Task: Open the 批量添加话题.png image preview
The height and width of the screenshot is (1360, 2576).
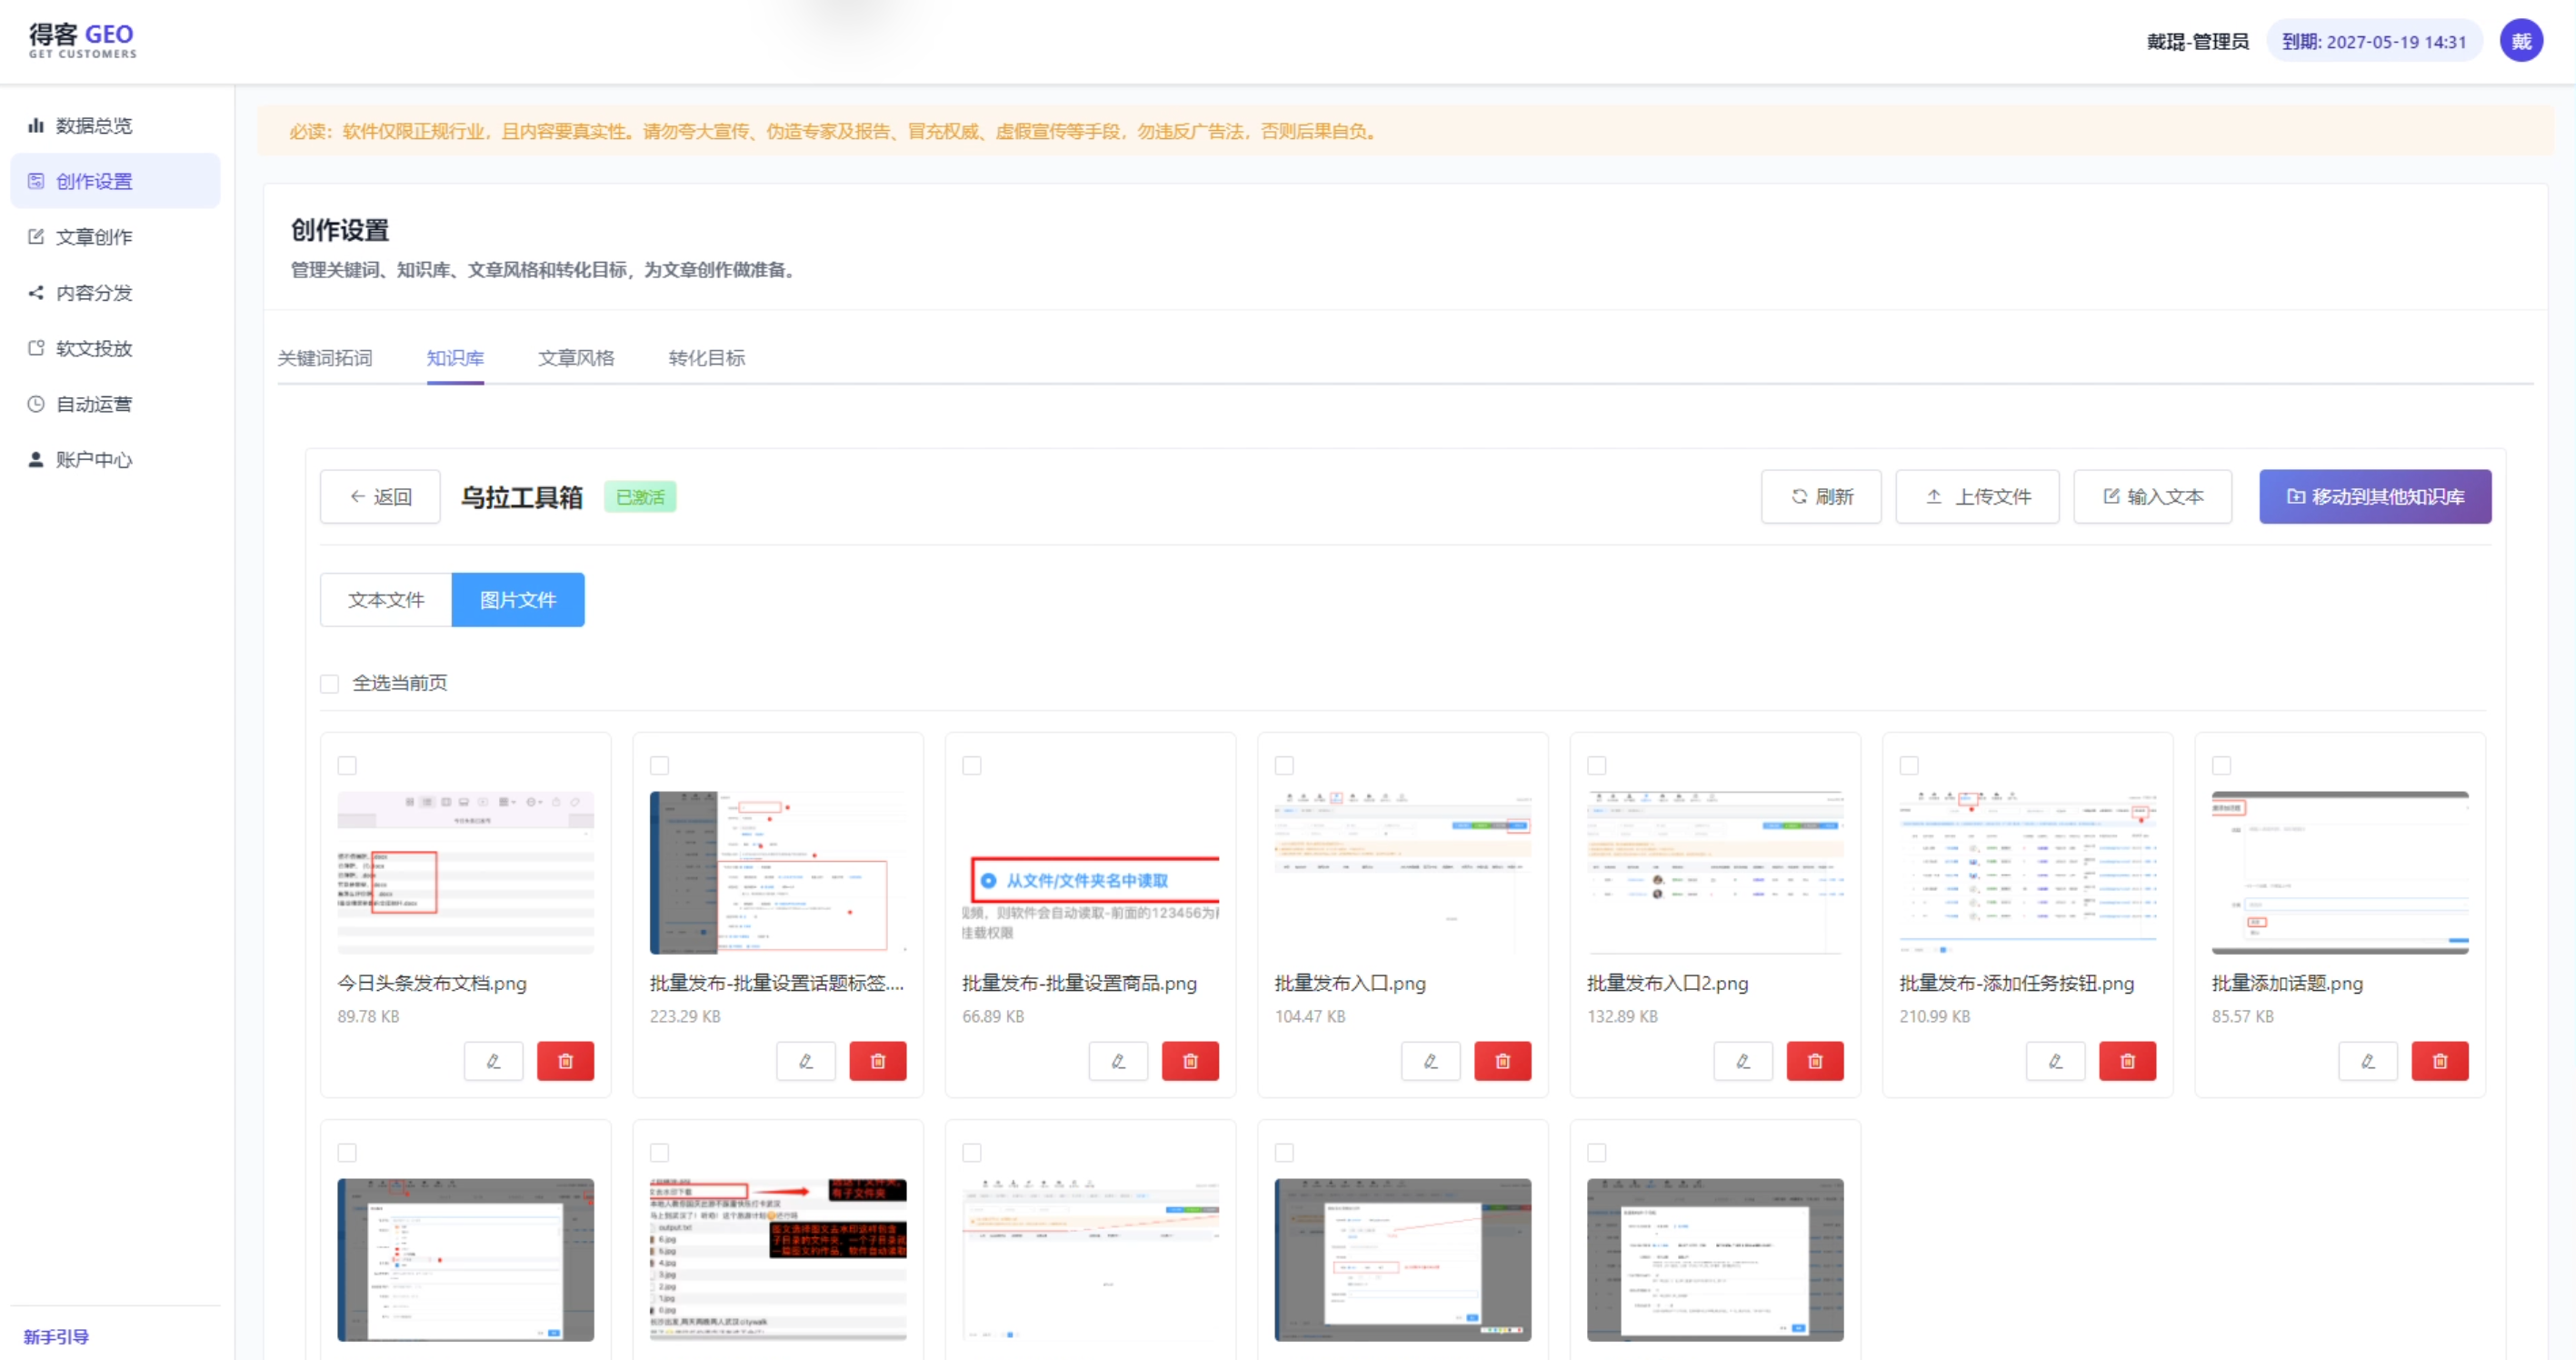Action: click(x=2340, y=873)
